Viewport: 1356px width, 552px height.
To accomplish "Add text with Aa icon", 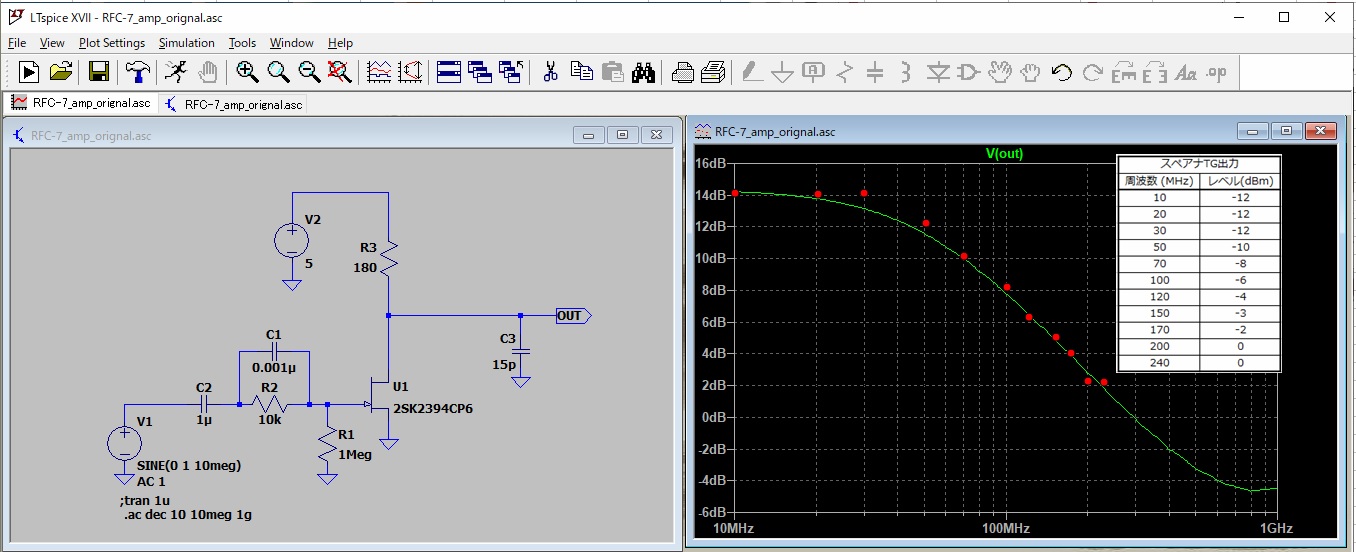I will point(1186,72).
